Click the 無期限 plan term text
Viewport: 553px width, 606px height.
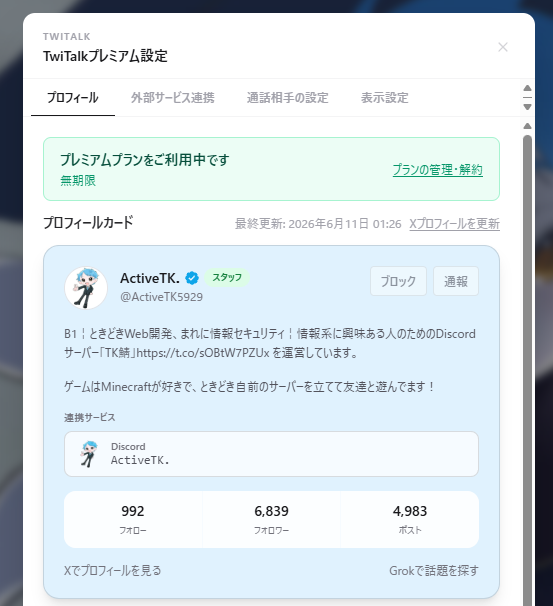coord(78,180)
